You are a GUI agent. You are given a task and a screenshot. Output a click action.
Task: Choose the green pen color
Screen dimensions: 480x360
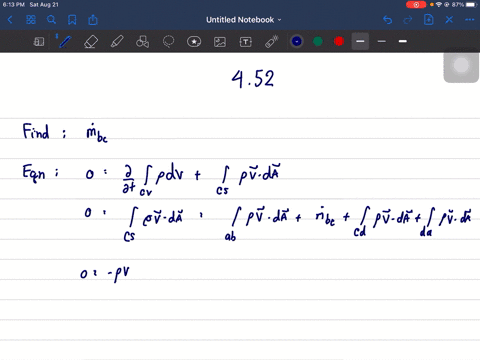(318, 41)
